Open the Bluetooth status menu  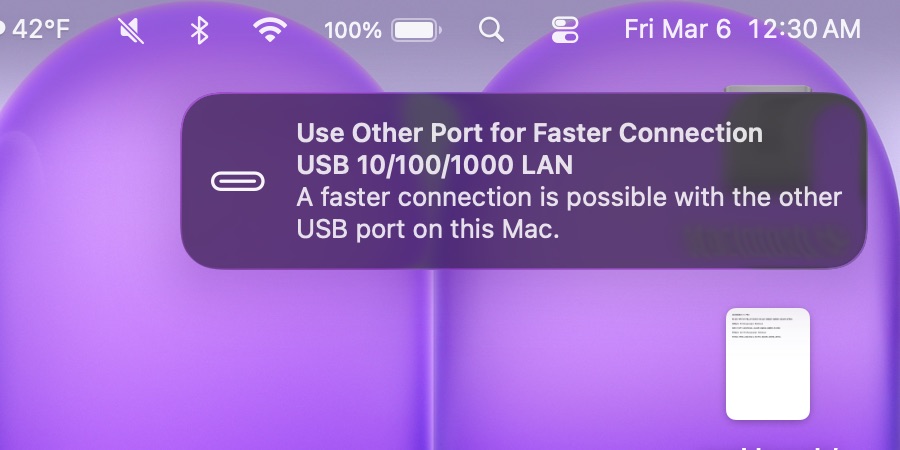(x=199, y=30)
